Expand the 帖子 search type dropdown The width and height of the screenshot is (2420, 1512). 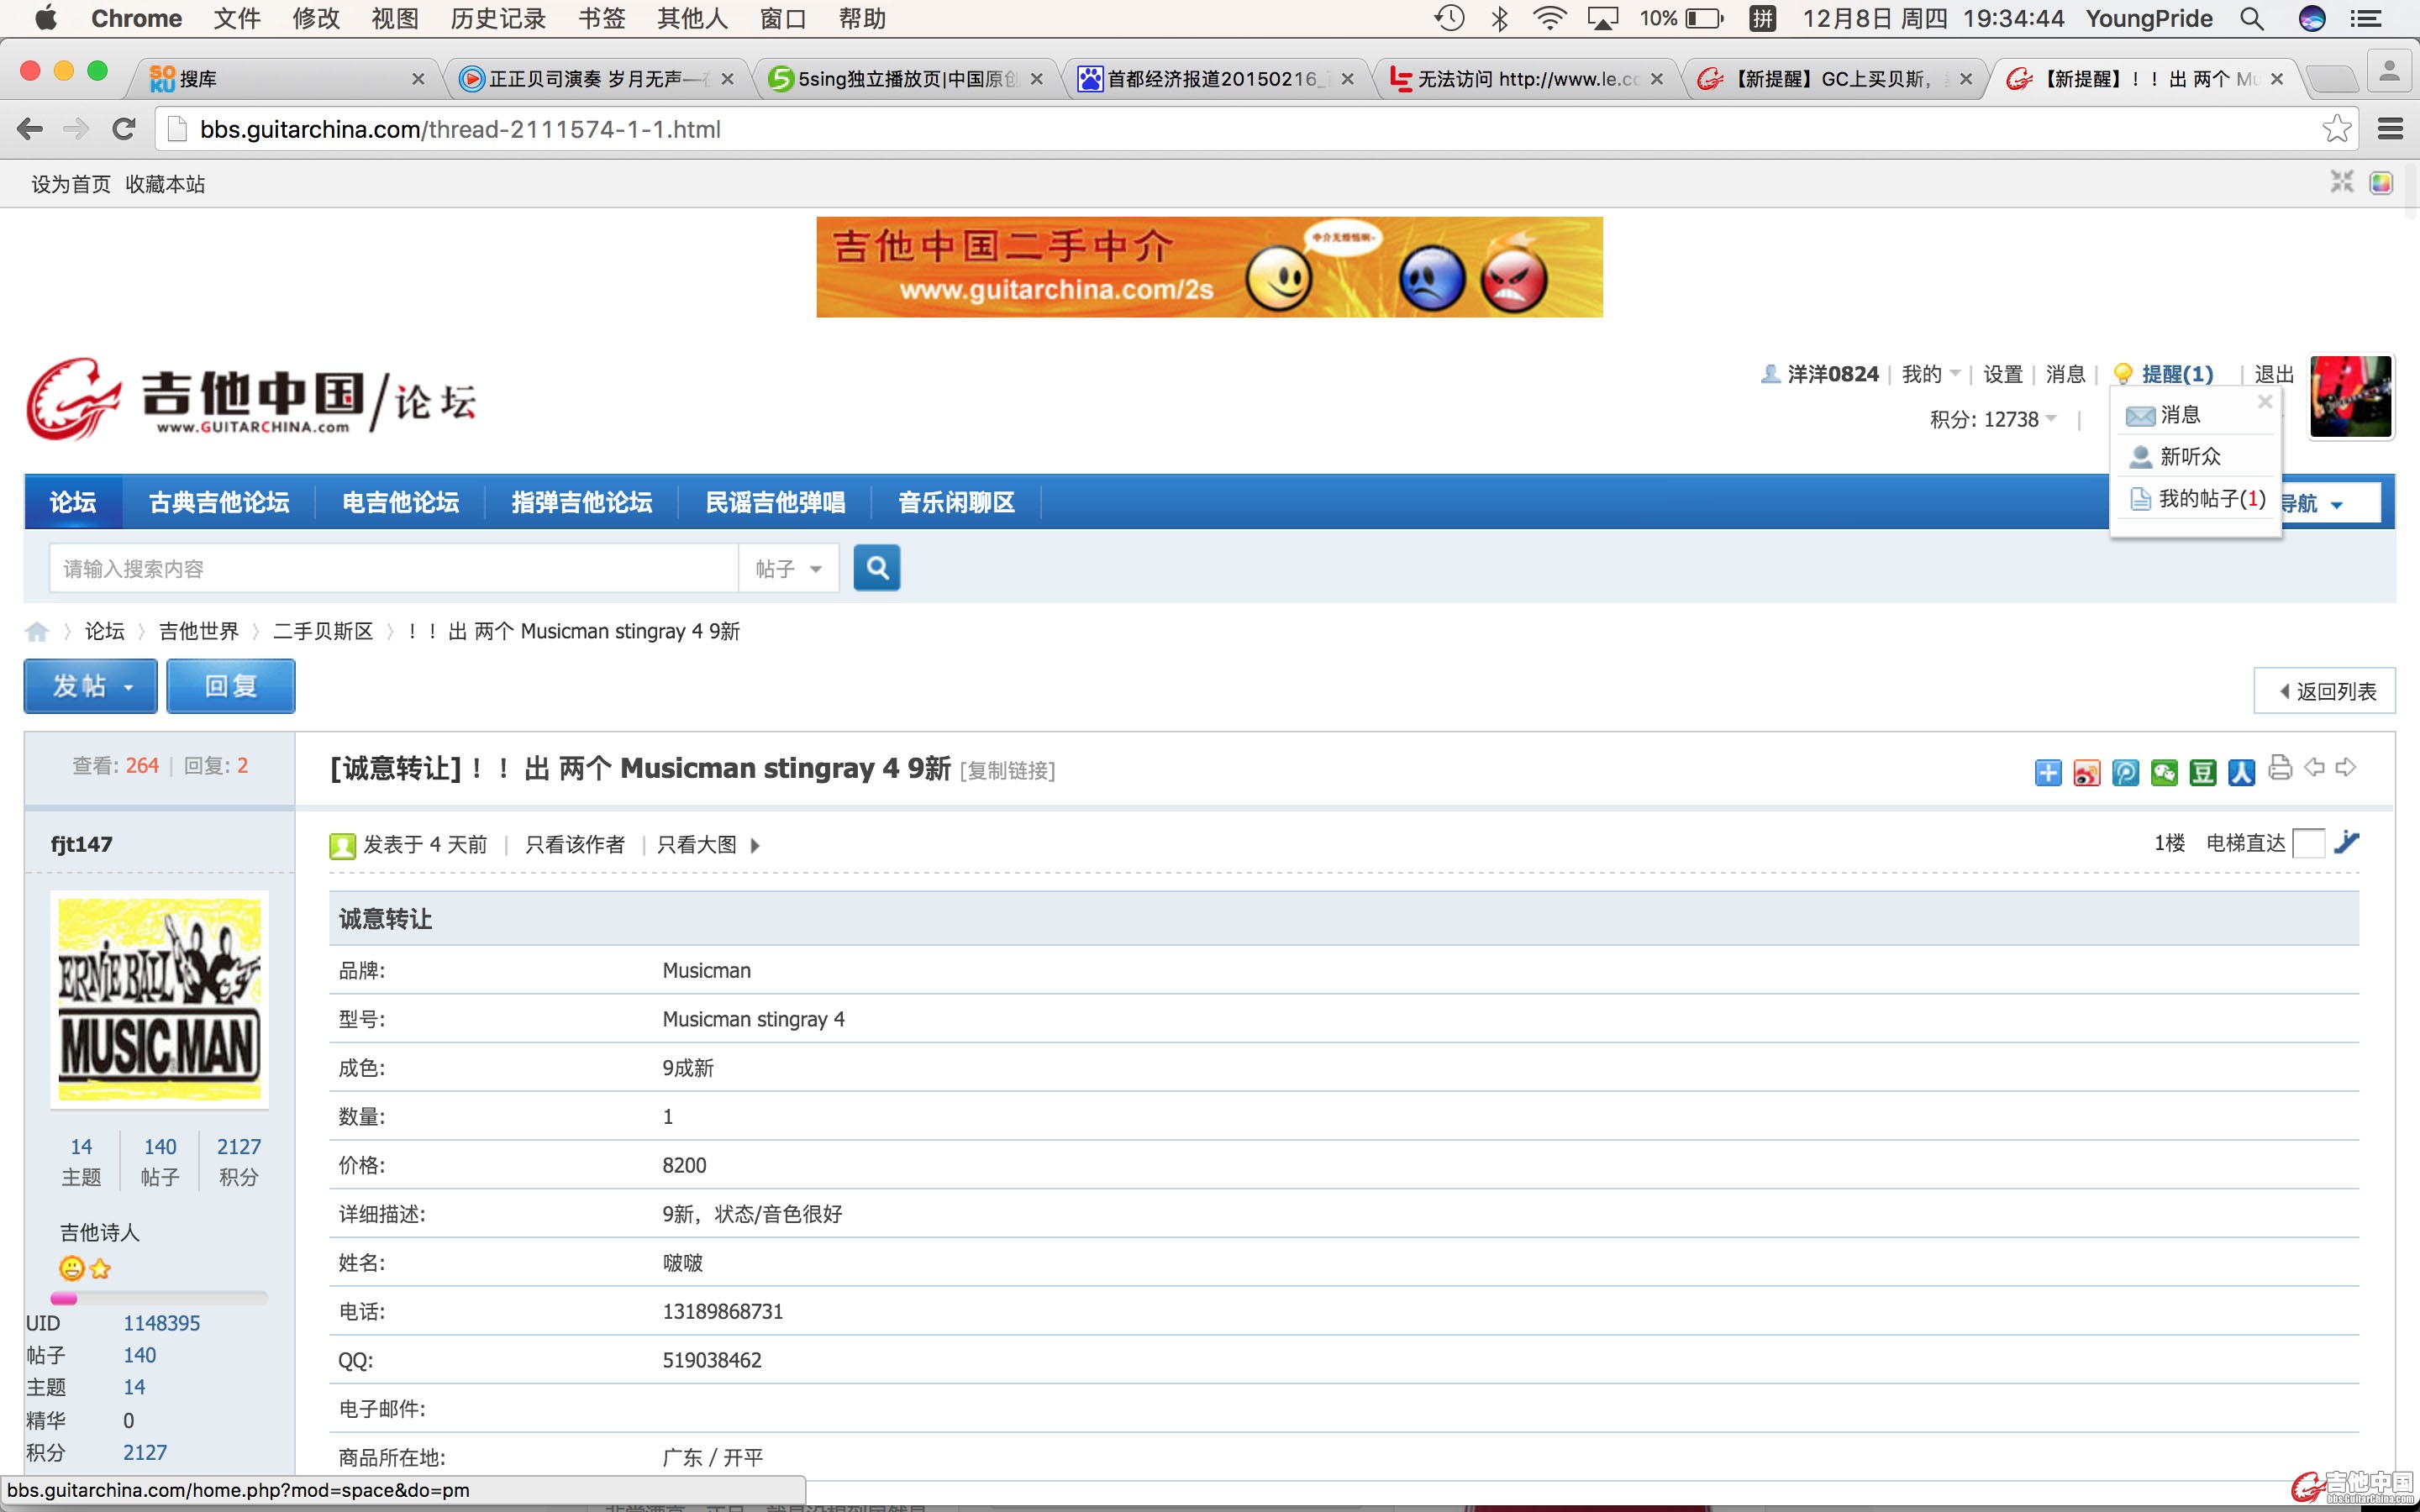[788, 569]
